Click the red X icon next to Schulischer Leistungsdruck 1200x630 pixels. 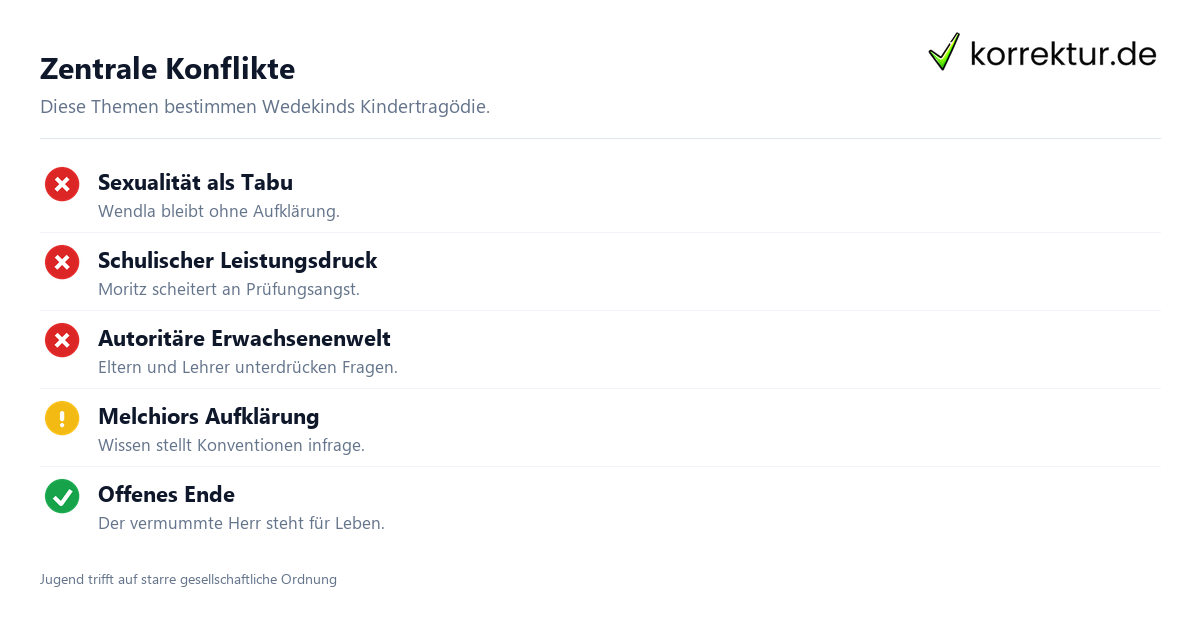pyautogui.click(x=62, y=262)
